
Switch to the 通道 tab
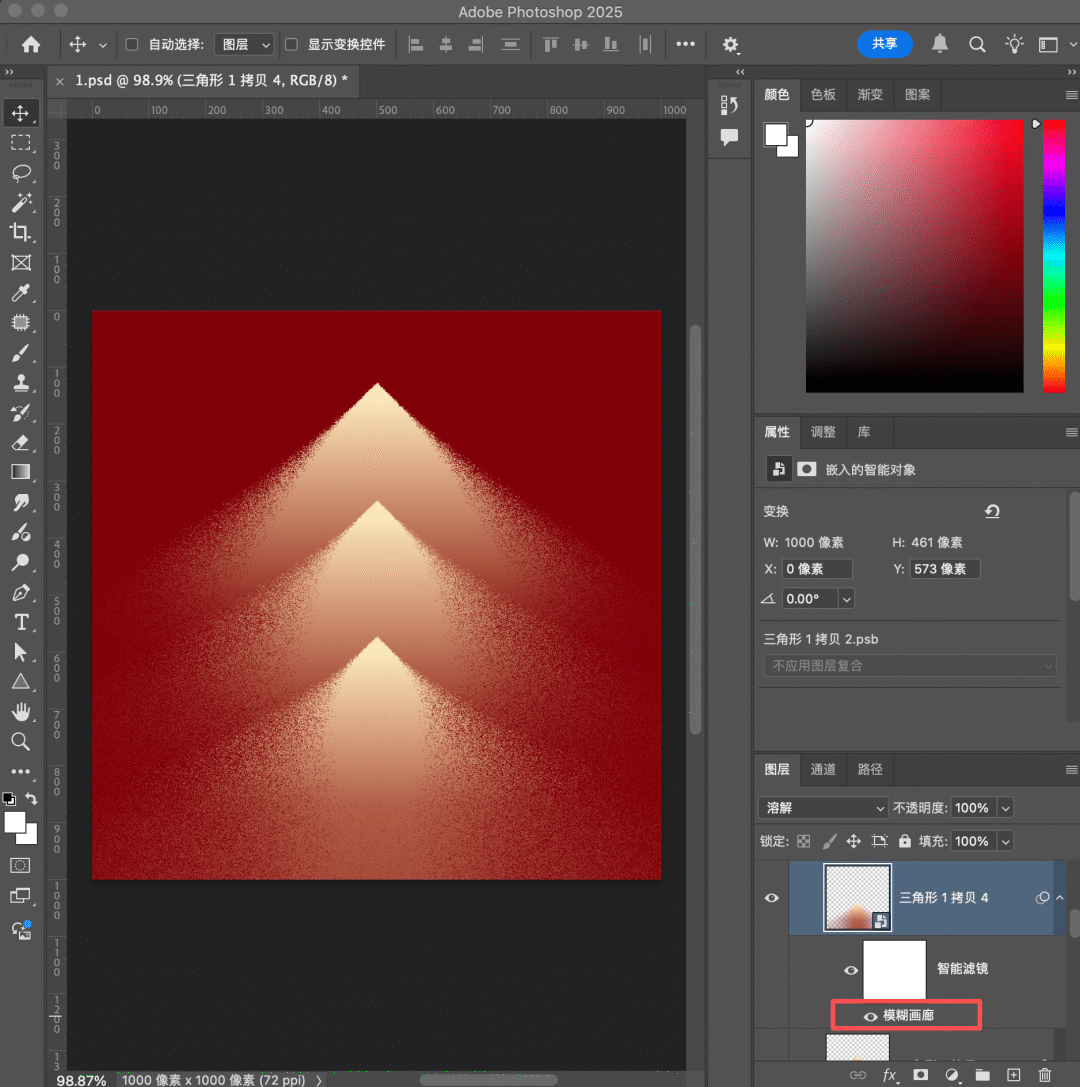(x=823, y=769)
